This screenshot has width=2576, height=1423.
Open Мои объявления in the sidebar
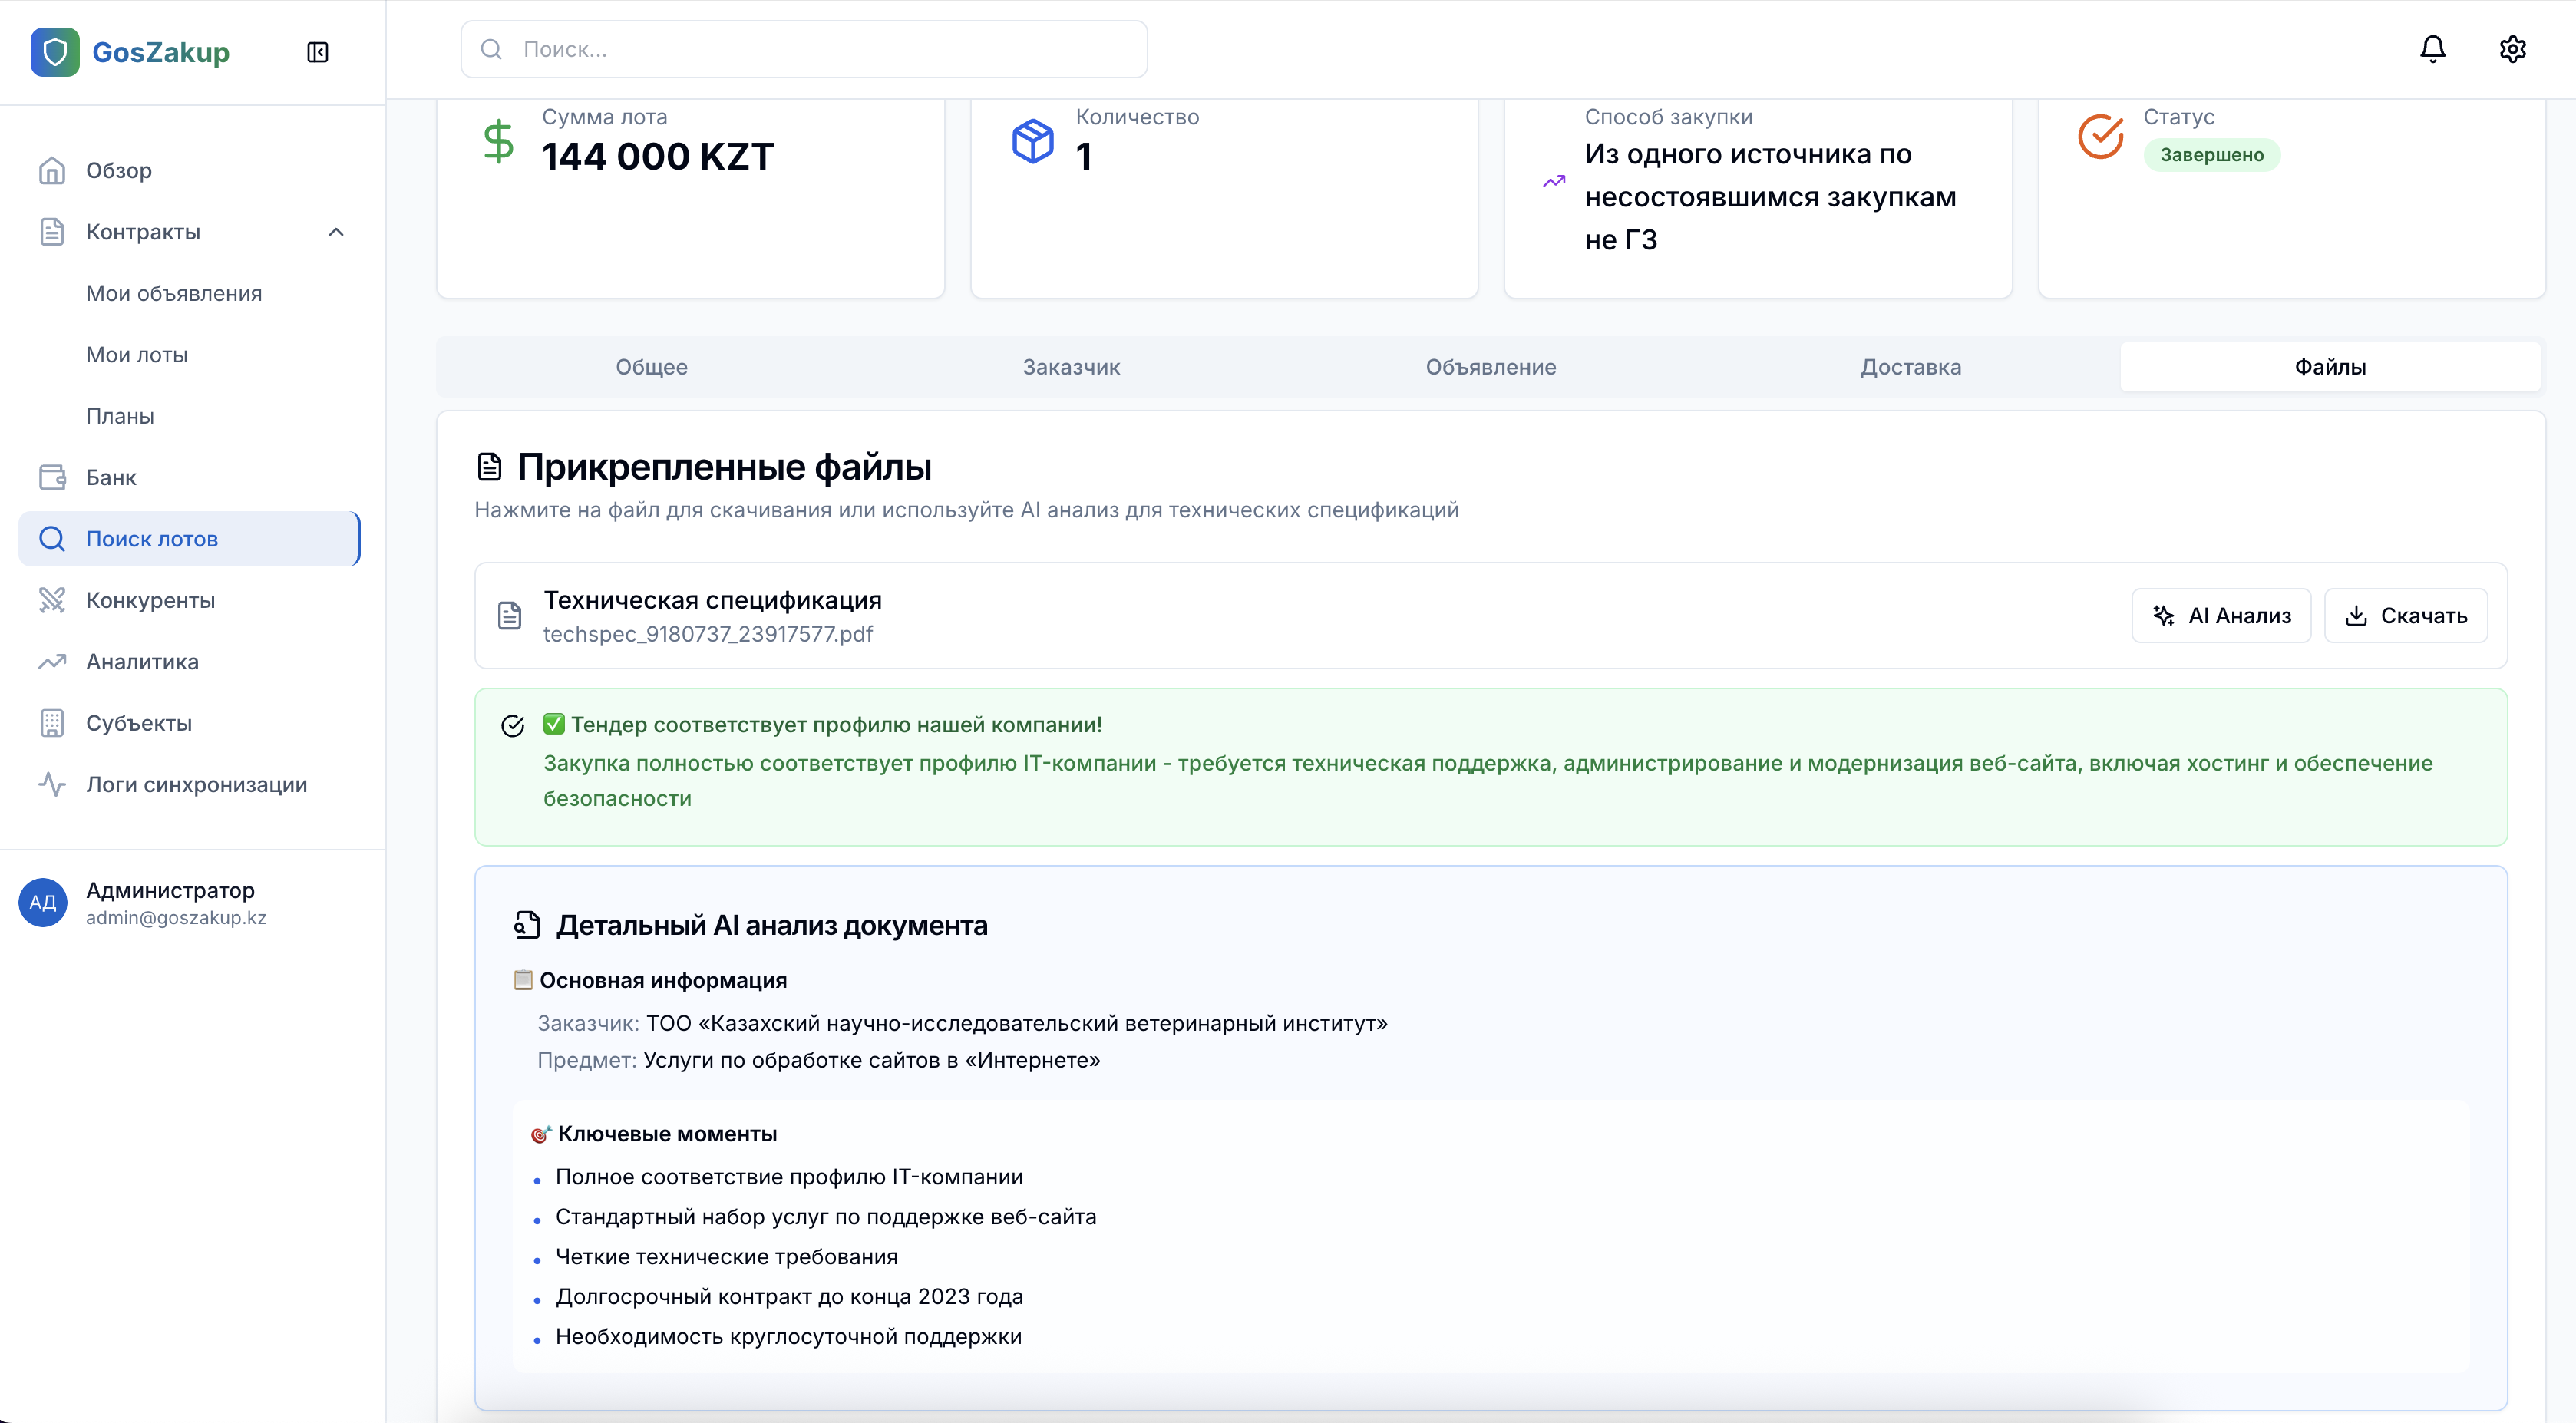[174, 294]
